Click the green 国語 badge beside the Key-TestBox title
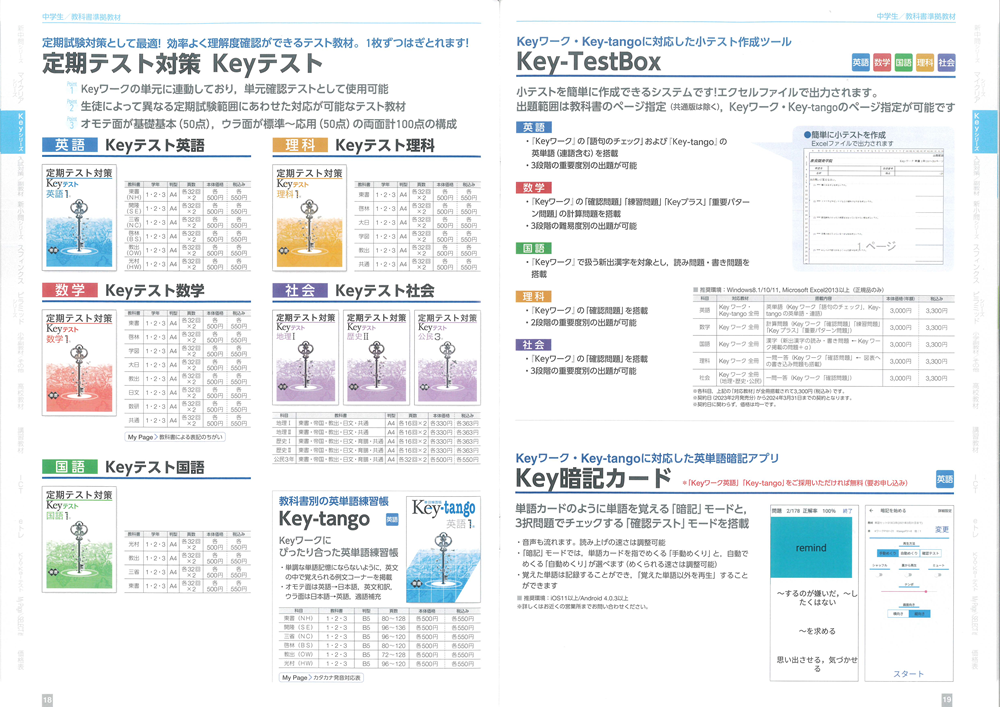 (x=903, y=62)
